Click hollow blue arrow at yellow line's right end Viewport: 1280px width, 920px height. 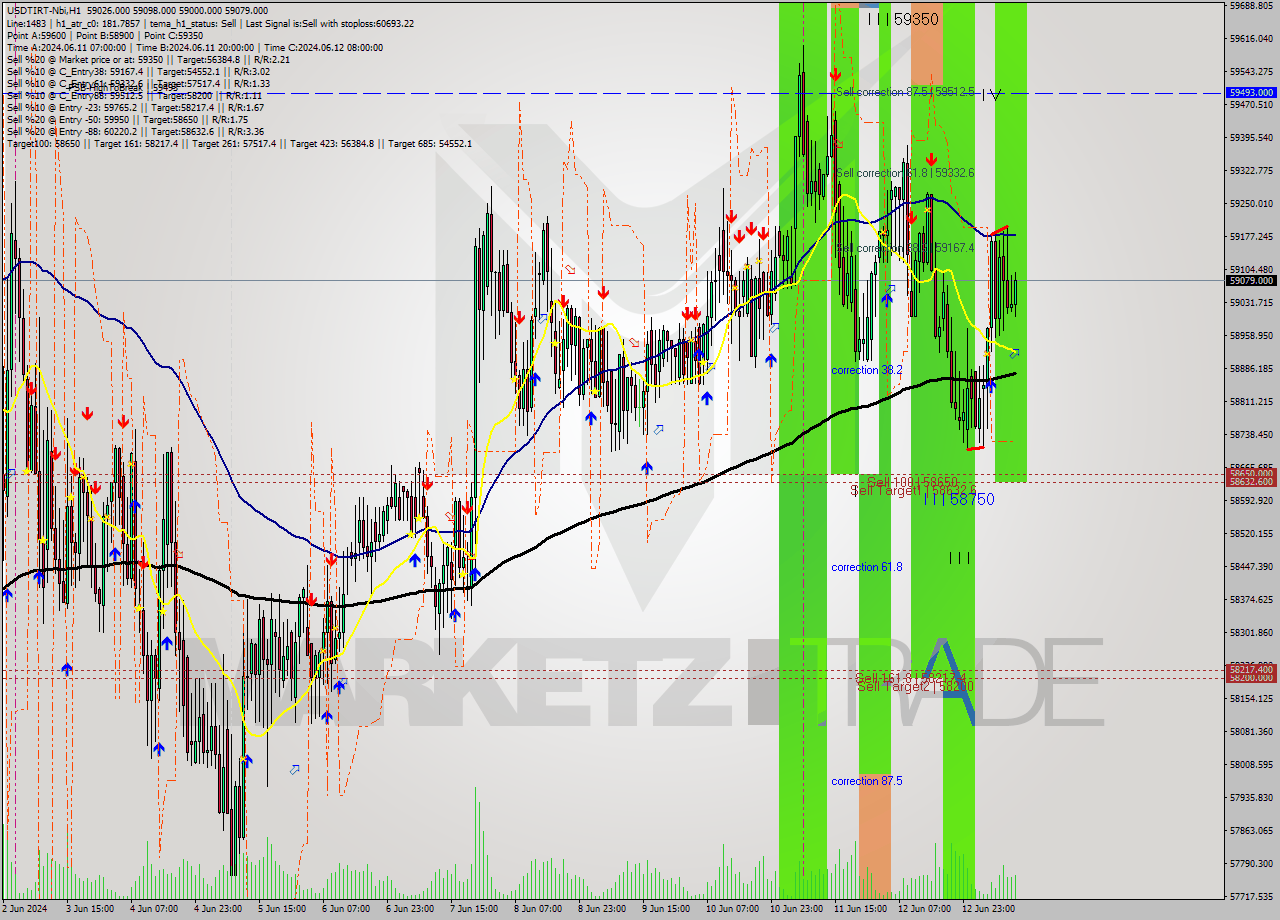(1015, 354)
